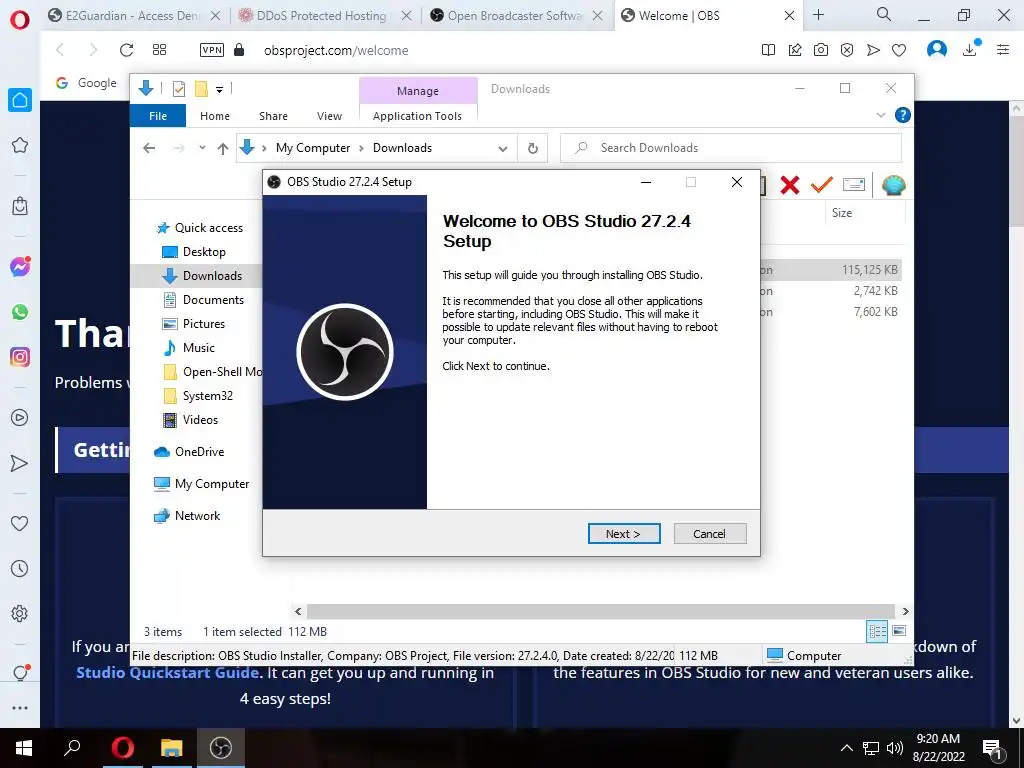This screenshot has width=1024, height=768.
Task: Open recent locations dropdown in Explorer
Action: (x=202, y=148)
